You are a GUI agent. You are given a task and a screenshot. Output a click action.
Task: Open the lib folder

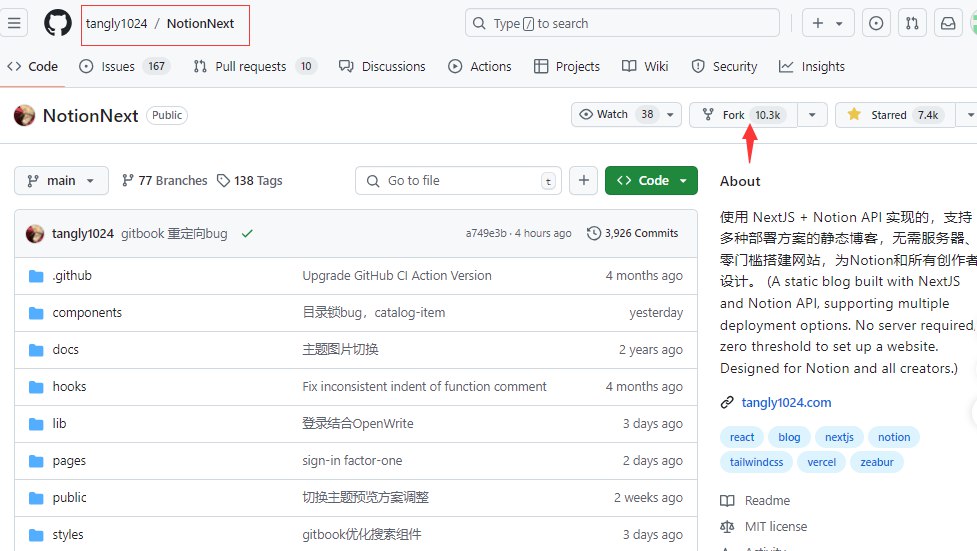click(x=59, y=424)
